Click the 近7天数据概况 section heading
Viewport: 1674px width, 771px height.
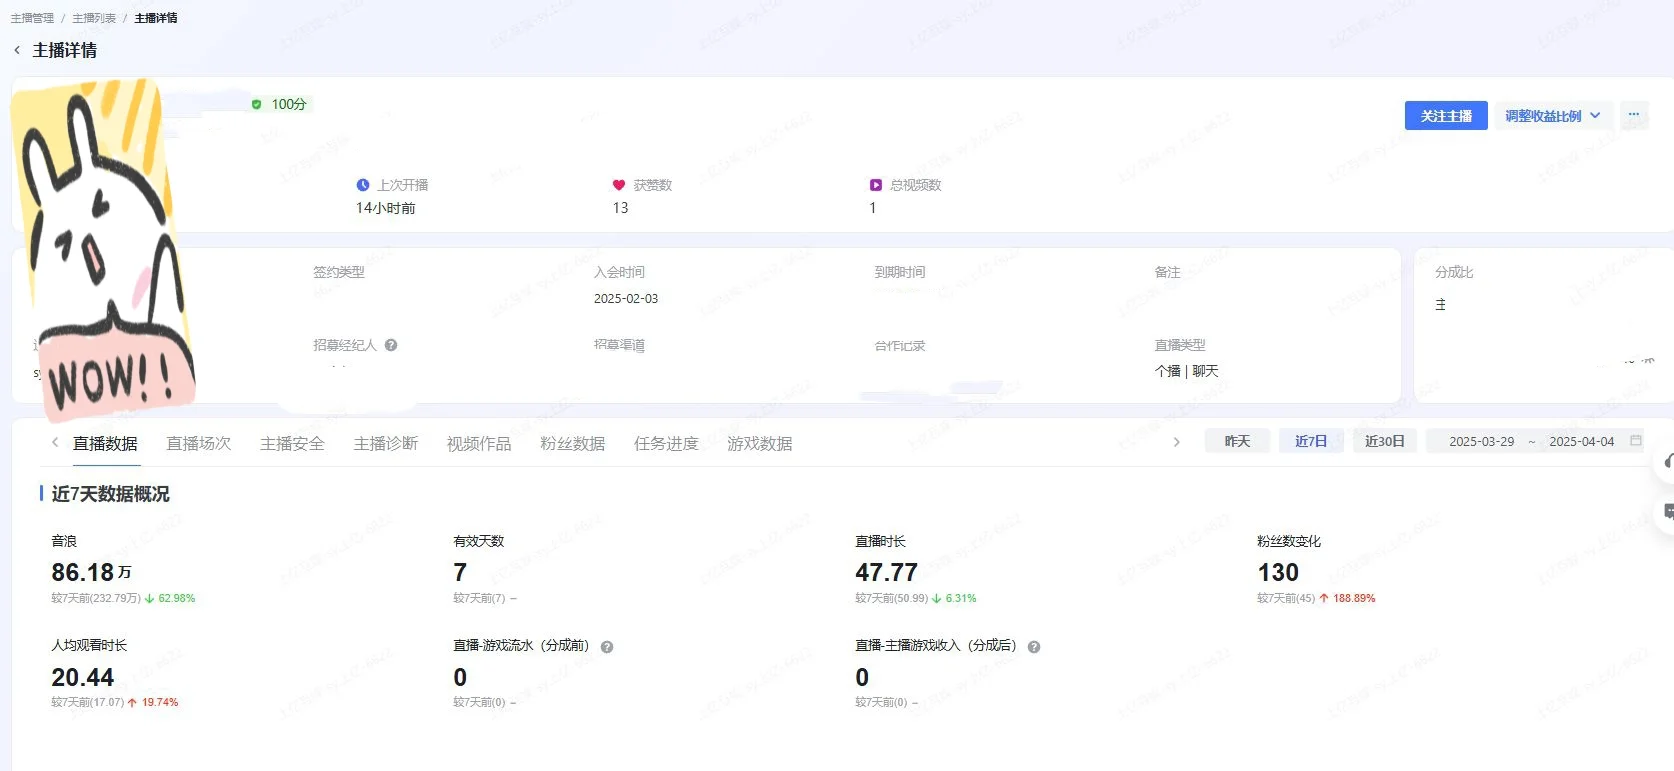pos(110,494)
